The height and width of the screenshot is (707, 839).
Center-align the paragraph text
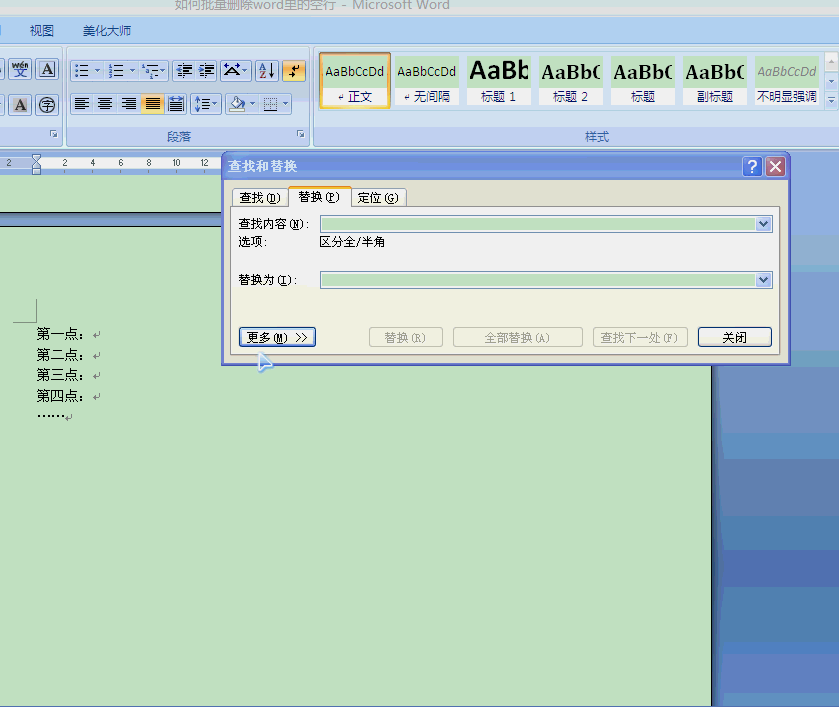coord(105,104)
